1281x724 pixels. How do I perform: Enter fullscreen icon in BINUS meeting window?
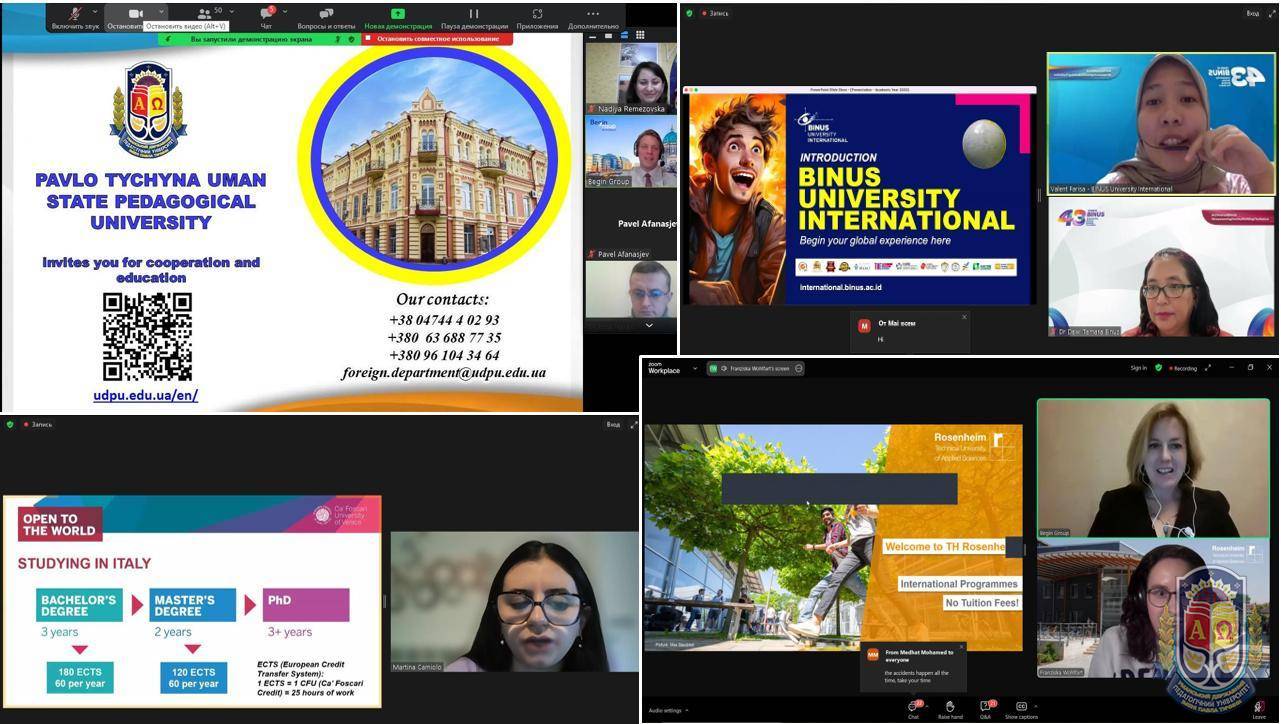point(1271,13)
